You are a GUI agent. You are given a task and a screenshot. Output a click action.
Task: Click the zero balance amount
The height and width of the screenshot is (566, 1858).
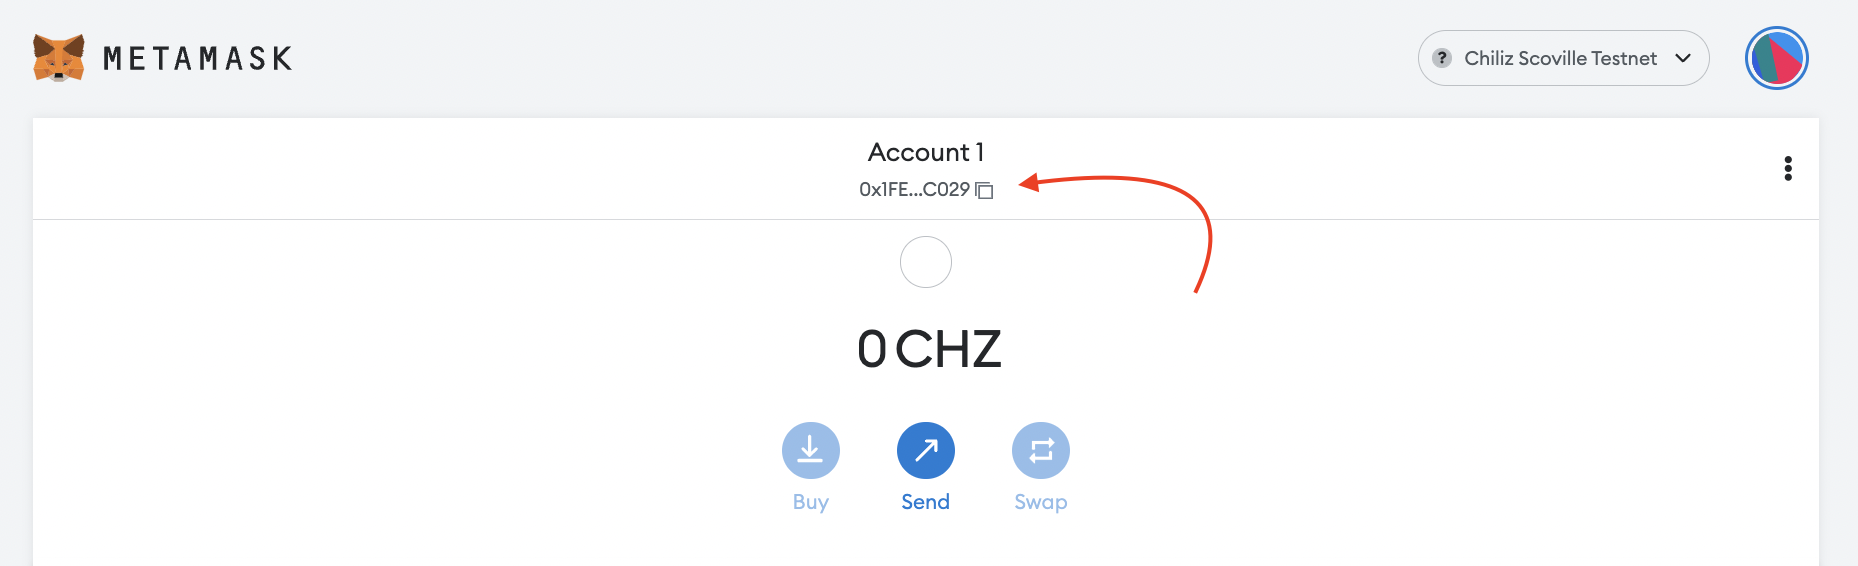[872, 349]
